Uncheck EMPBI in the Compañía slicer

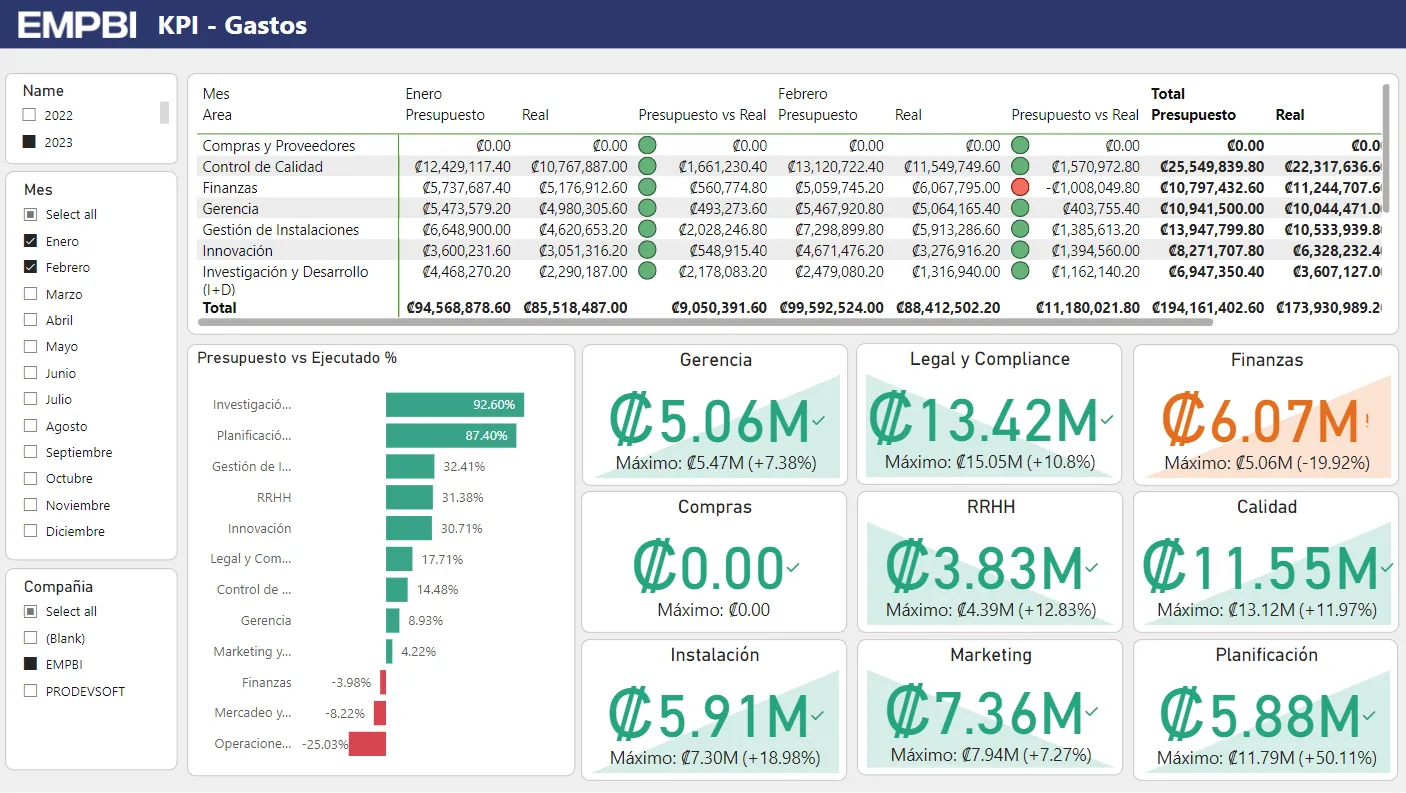[x=31, y=664]
